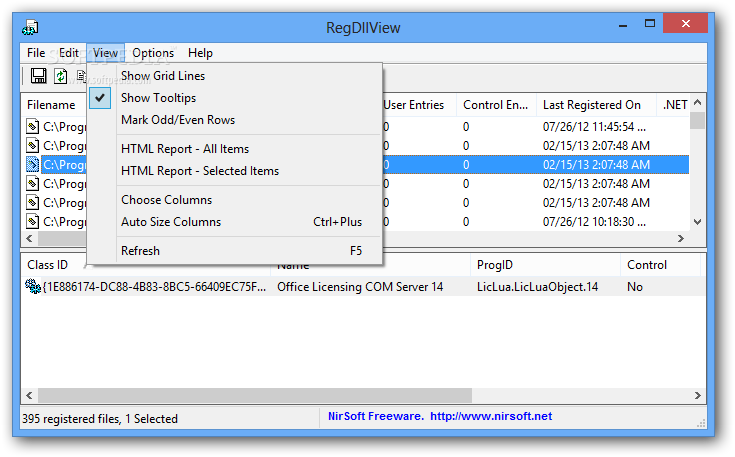Open the Options menu
The image size is (735, 457).
(153, 52)
